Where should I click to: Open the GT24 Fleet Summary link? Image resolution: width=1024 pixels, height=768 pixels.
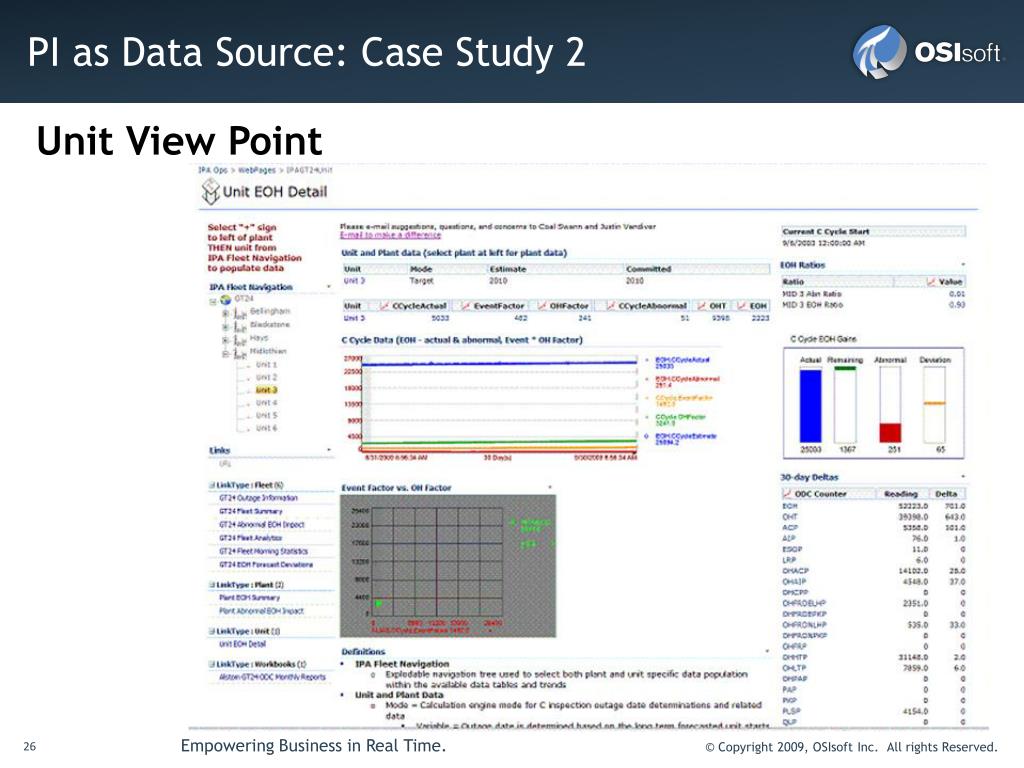251,511
